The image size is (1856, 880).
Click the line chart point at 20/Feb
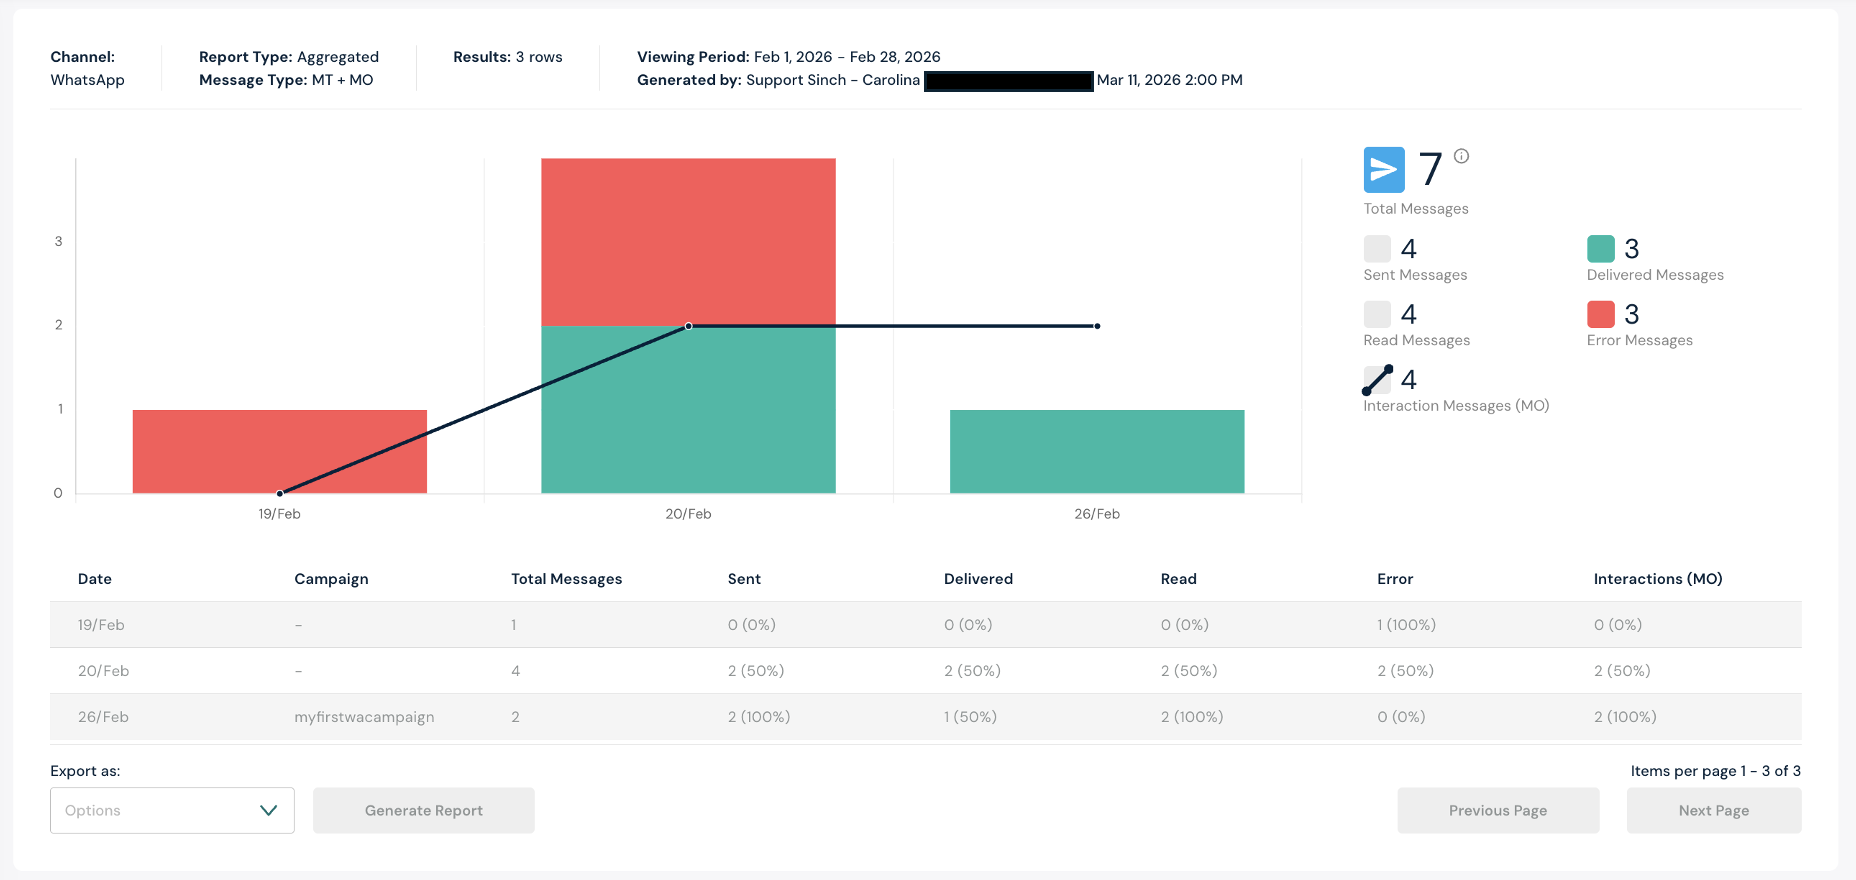[x=688, y=326]
